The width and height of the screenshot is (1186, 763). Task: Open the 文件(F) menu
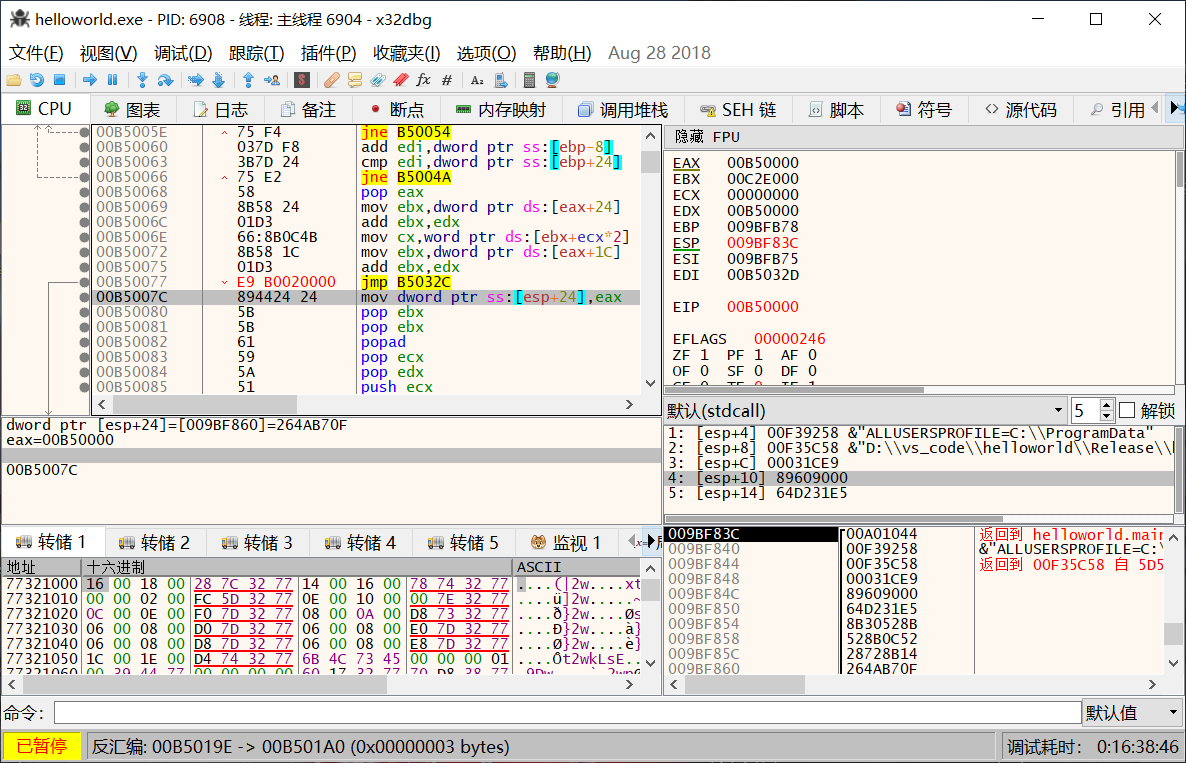point(36,53)
